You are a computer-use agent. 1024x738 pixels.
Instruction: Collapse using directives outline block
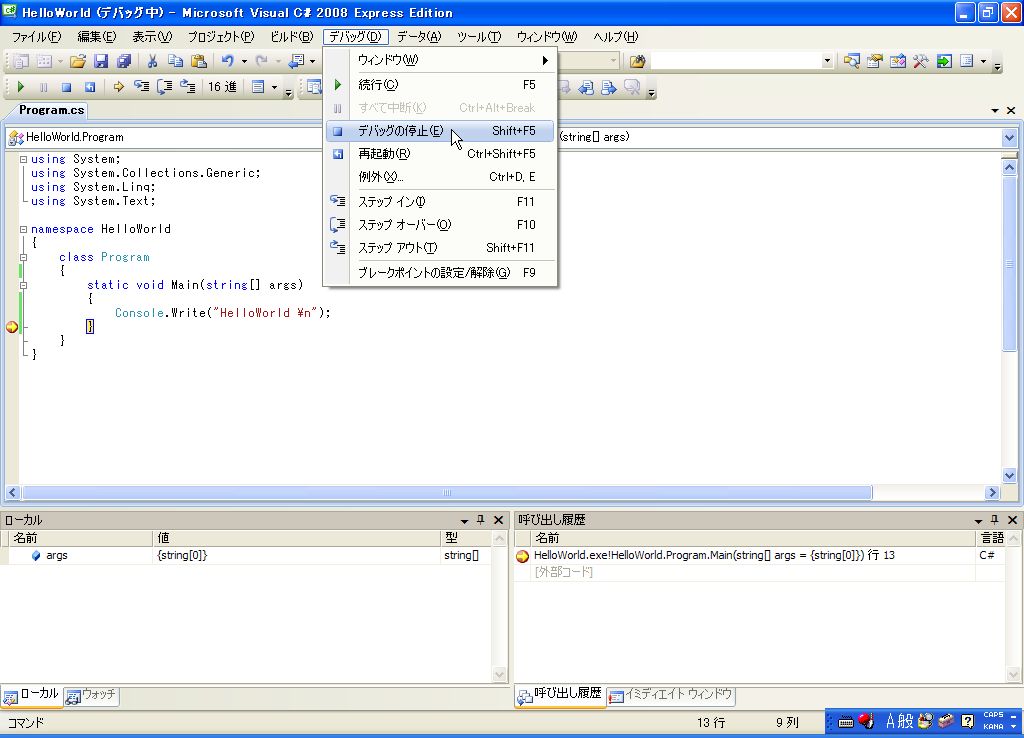click(x=24, y=159)
